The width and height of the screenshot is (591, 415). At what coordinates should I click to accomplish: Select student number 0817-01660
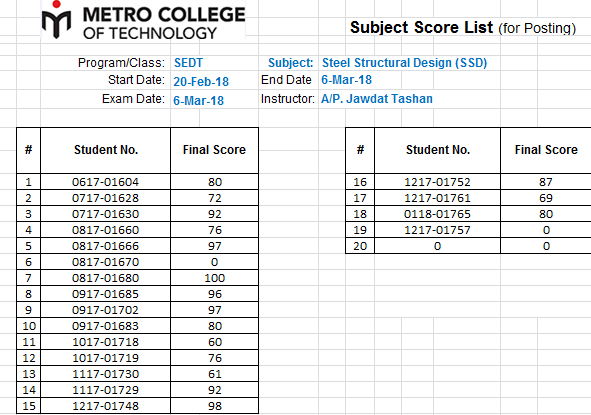click(106, 230)
